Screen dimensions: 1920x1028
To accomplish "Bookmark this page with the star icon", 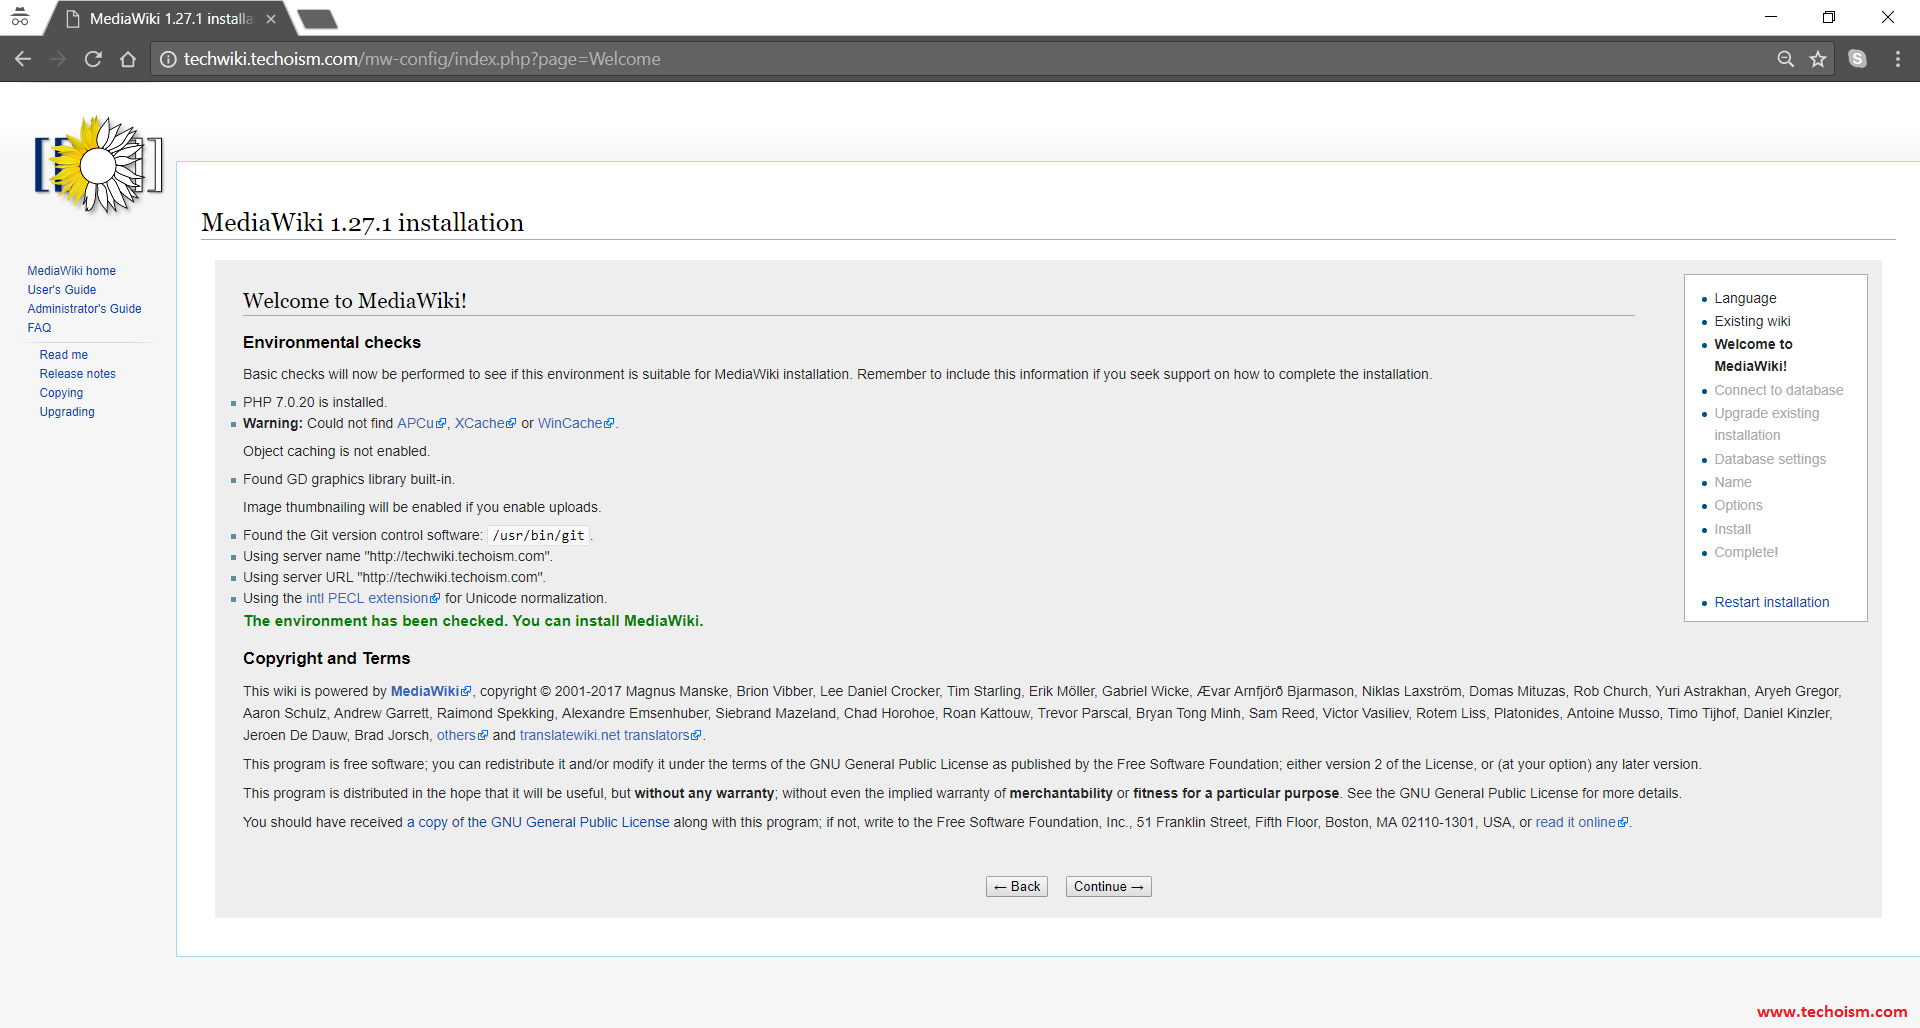I will [1818, 59].
